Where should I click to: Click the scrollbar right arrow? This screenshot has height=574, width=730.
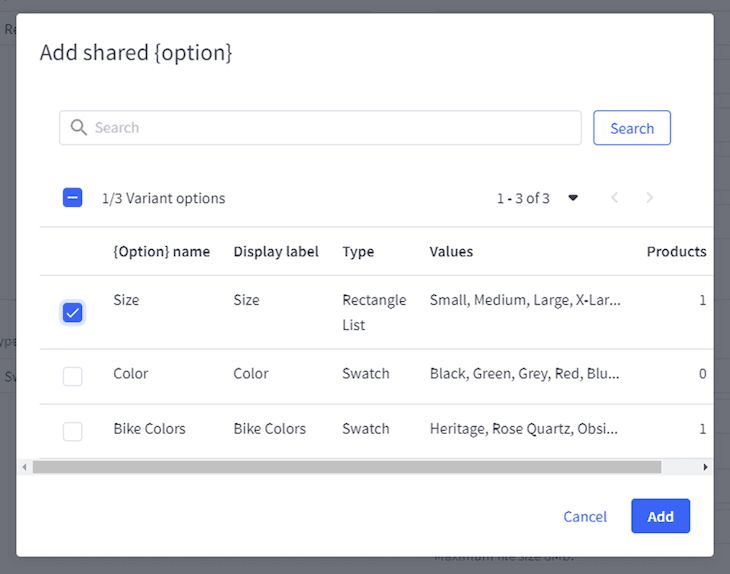tap(705, 467)
